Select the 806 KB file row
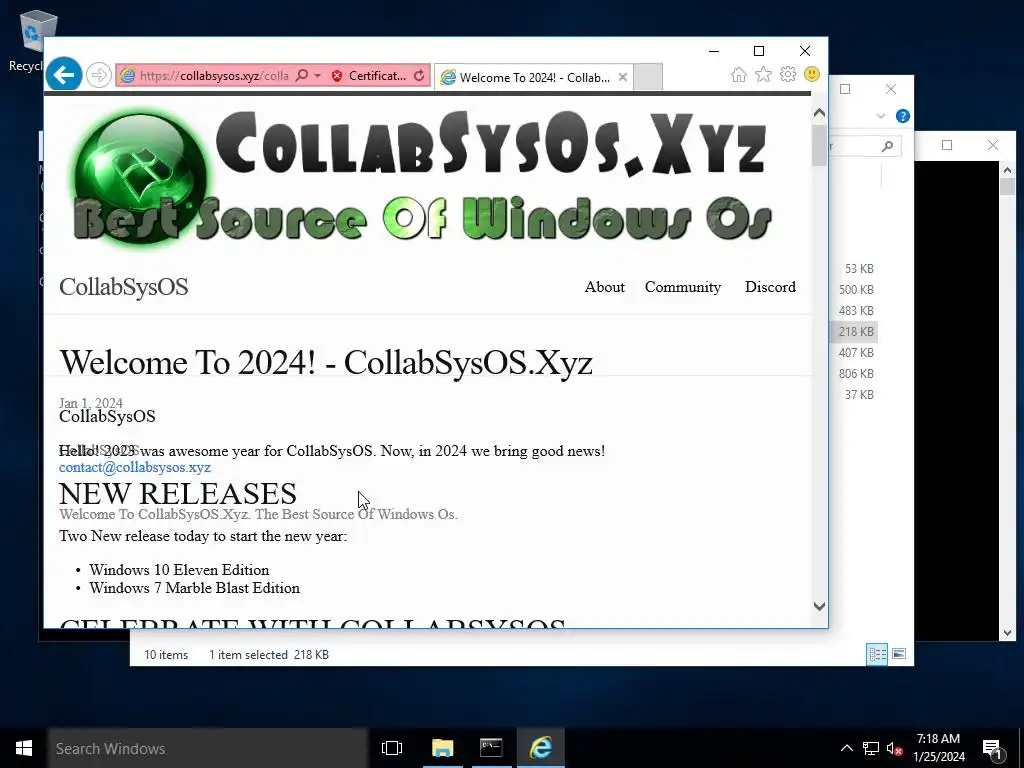1024x768 pixels. pos(856,374)
